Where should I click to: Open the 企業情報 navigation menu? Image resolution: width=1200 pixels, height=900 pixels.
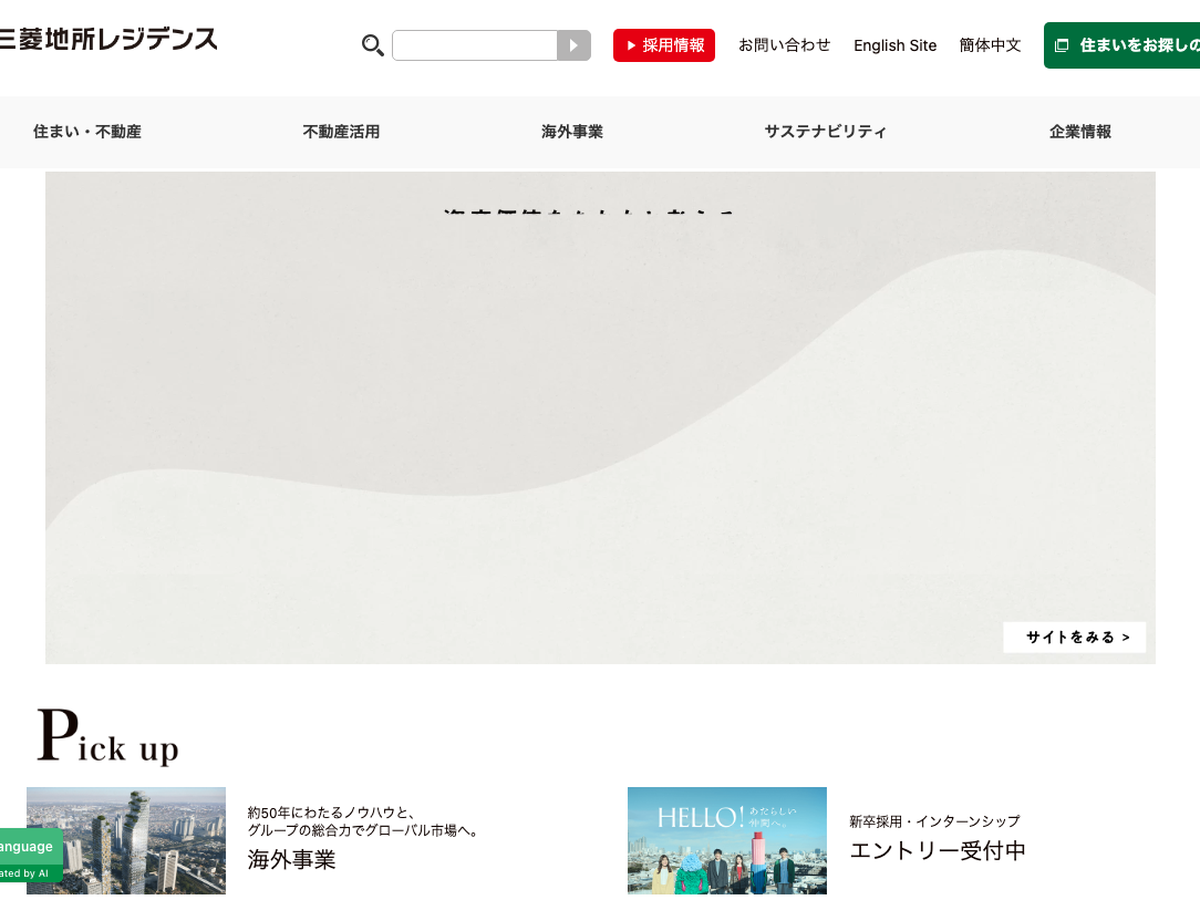point(1080,131)
